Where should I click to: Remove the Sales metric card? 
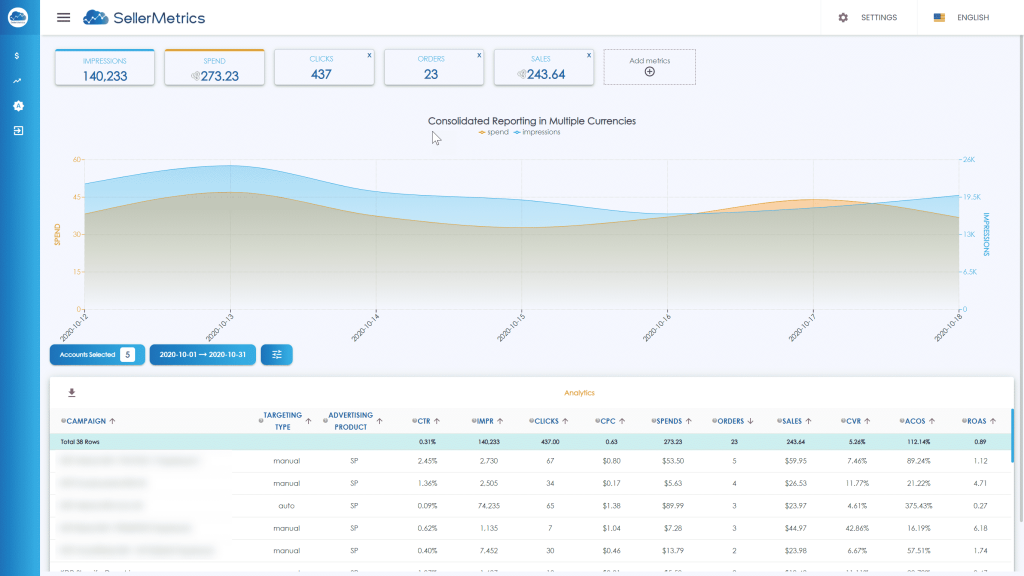(x=588, y=56)
